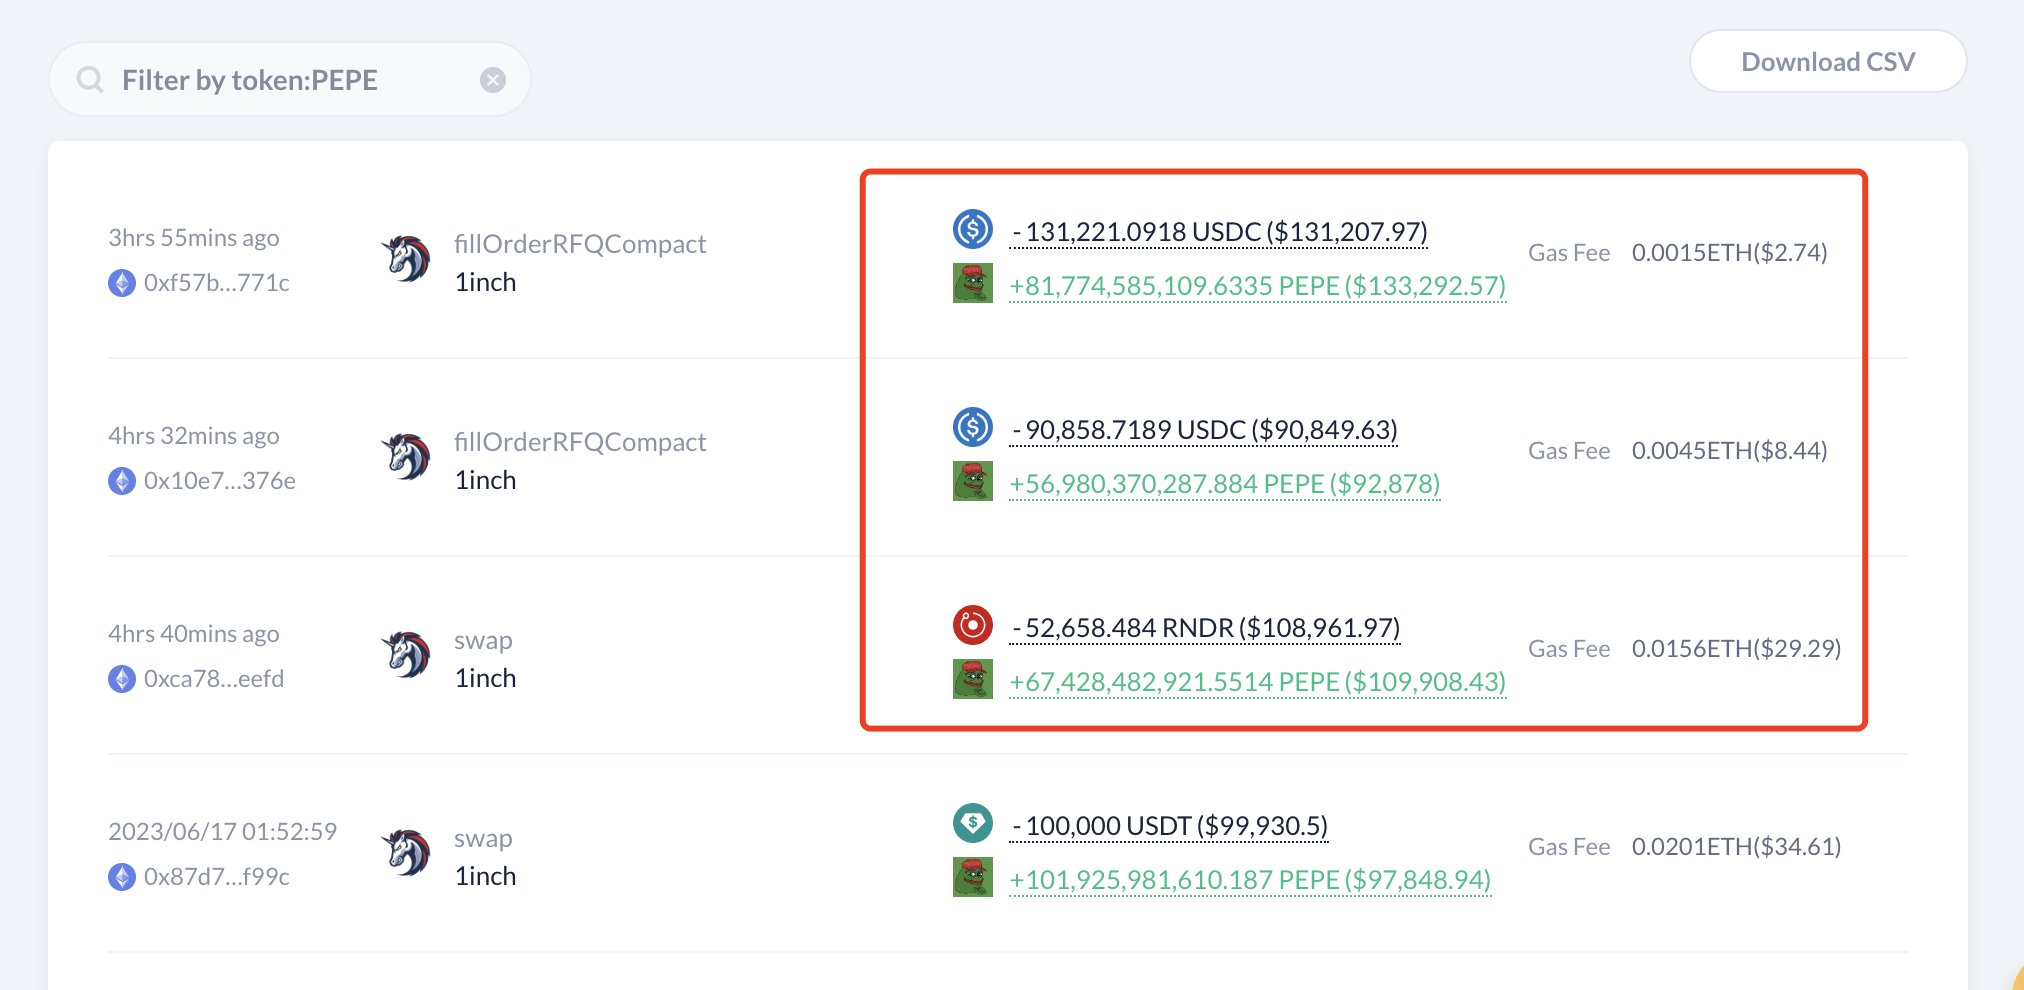Click gas fee value 0.0045ETH($8.44)

click(x=1730, y=451)
